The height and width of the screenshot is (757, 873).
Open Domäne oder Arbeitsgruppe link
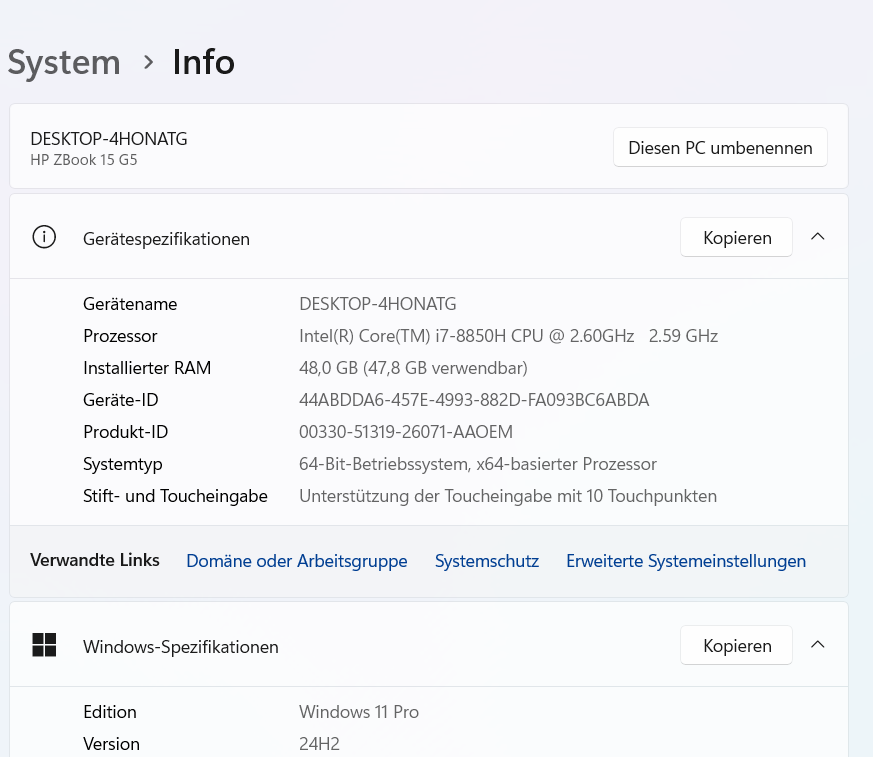[x=297, y=561]
